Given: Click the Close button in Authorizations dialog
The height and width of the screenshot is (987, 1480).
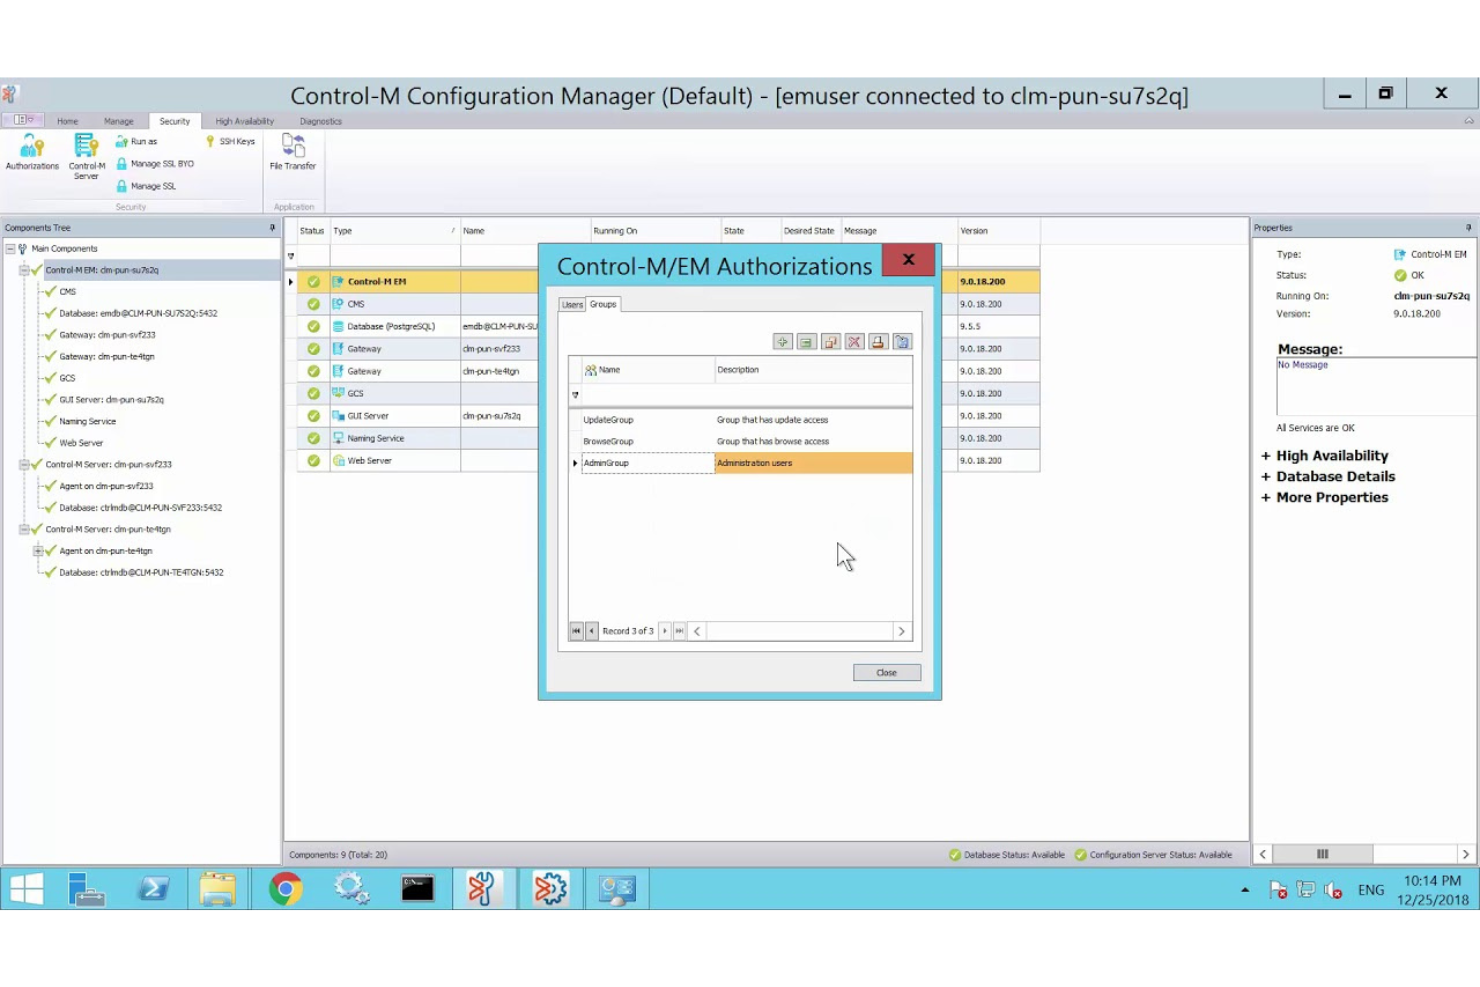Looking at the screenshot, I should pos(886,673).
